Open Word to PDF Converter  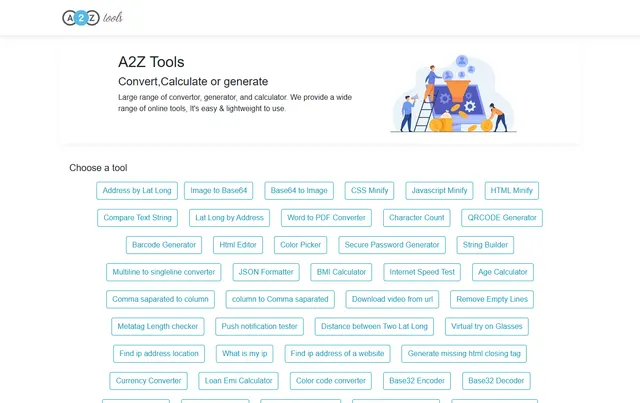(326, 218)
